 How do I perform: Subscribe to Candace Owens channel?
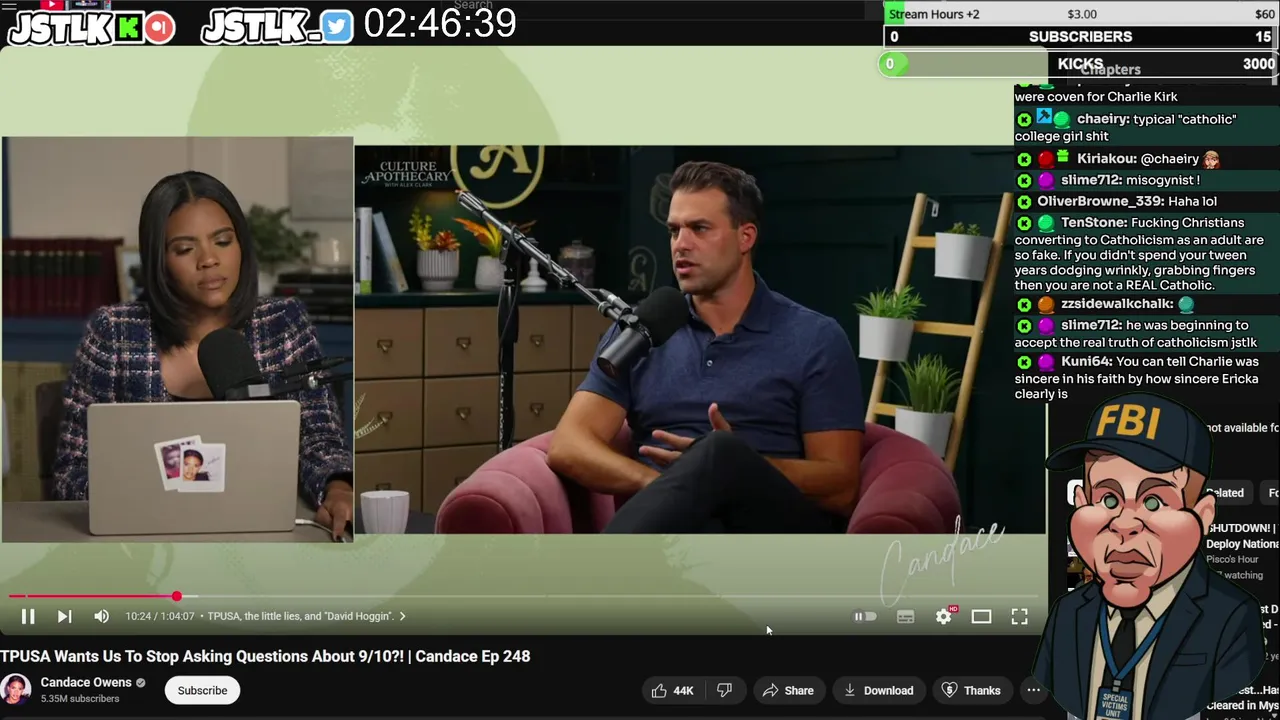pyautogui.click(x=202, y=690)
